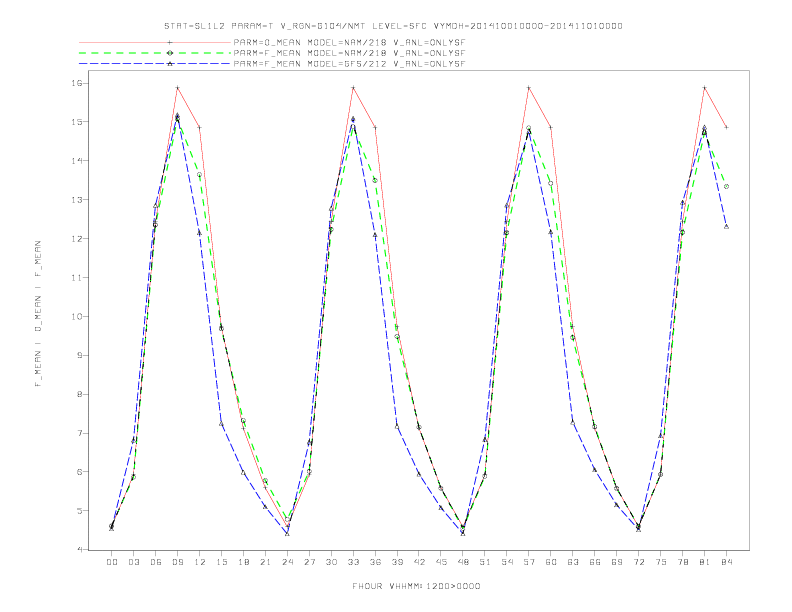Click y-axis tick label 4
The image size is (792, 612).
78,549
